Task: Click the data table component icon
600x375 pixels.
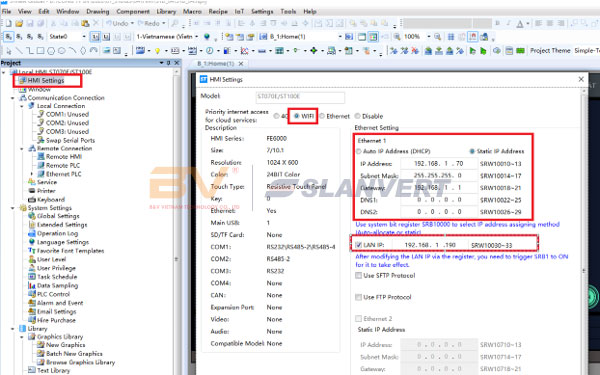Action: pyautogui.click(x=279, y=51)
